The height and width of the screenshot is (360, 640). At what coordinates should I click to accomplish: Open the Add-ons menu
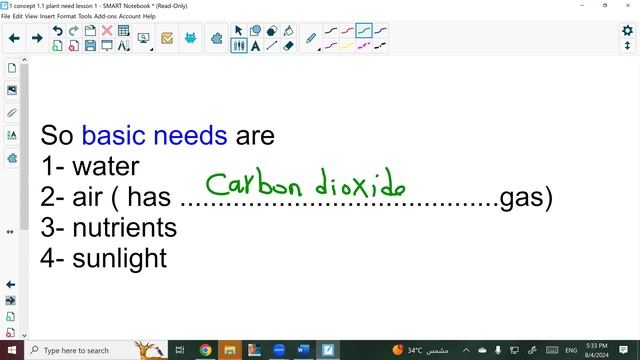105,16
